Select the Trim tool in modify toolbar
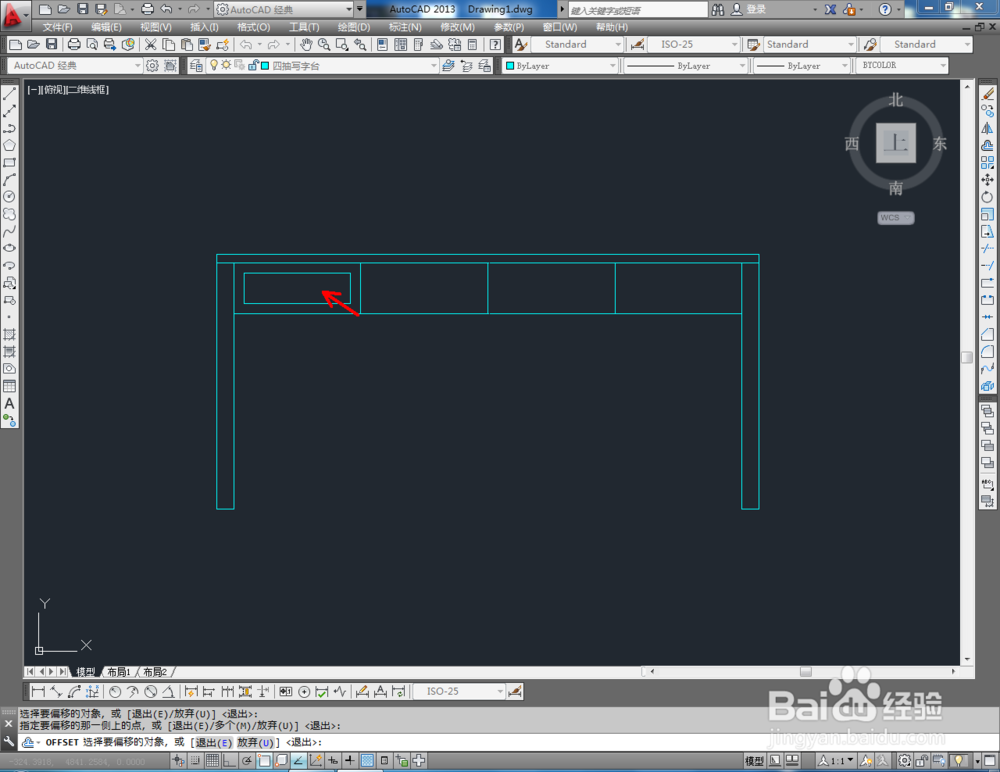The width and height of the screenshot is (1000, 772). (987, 249)
